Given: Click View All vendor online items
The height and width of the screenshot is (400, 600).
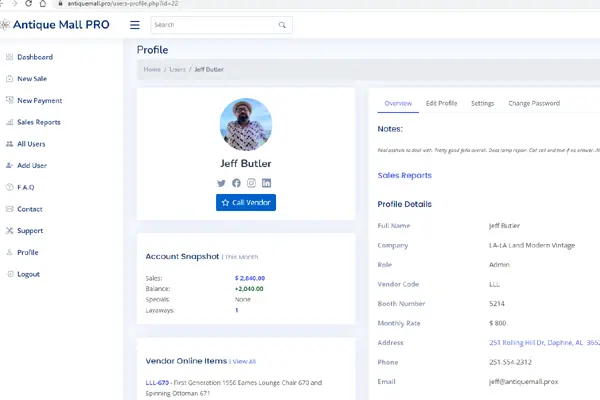Looking at the screenshot, I should pos(244,361).
